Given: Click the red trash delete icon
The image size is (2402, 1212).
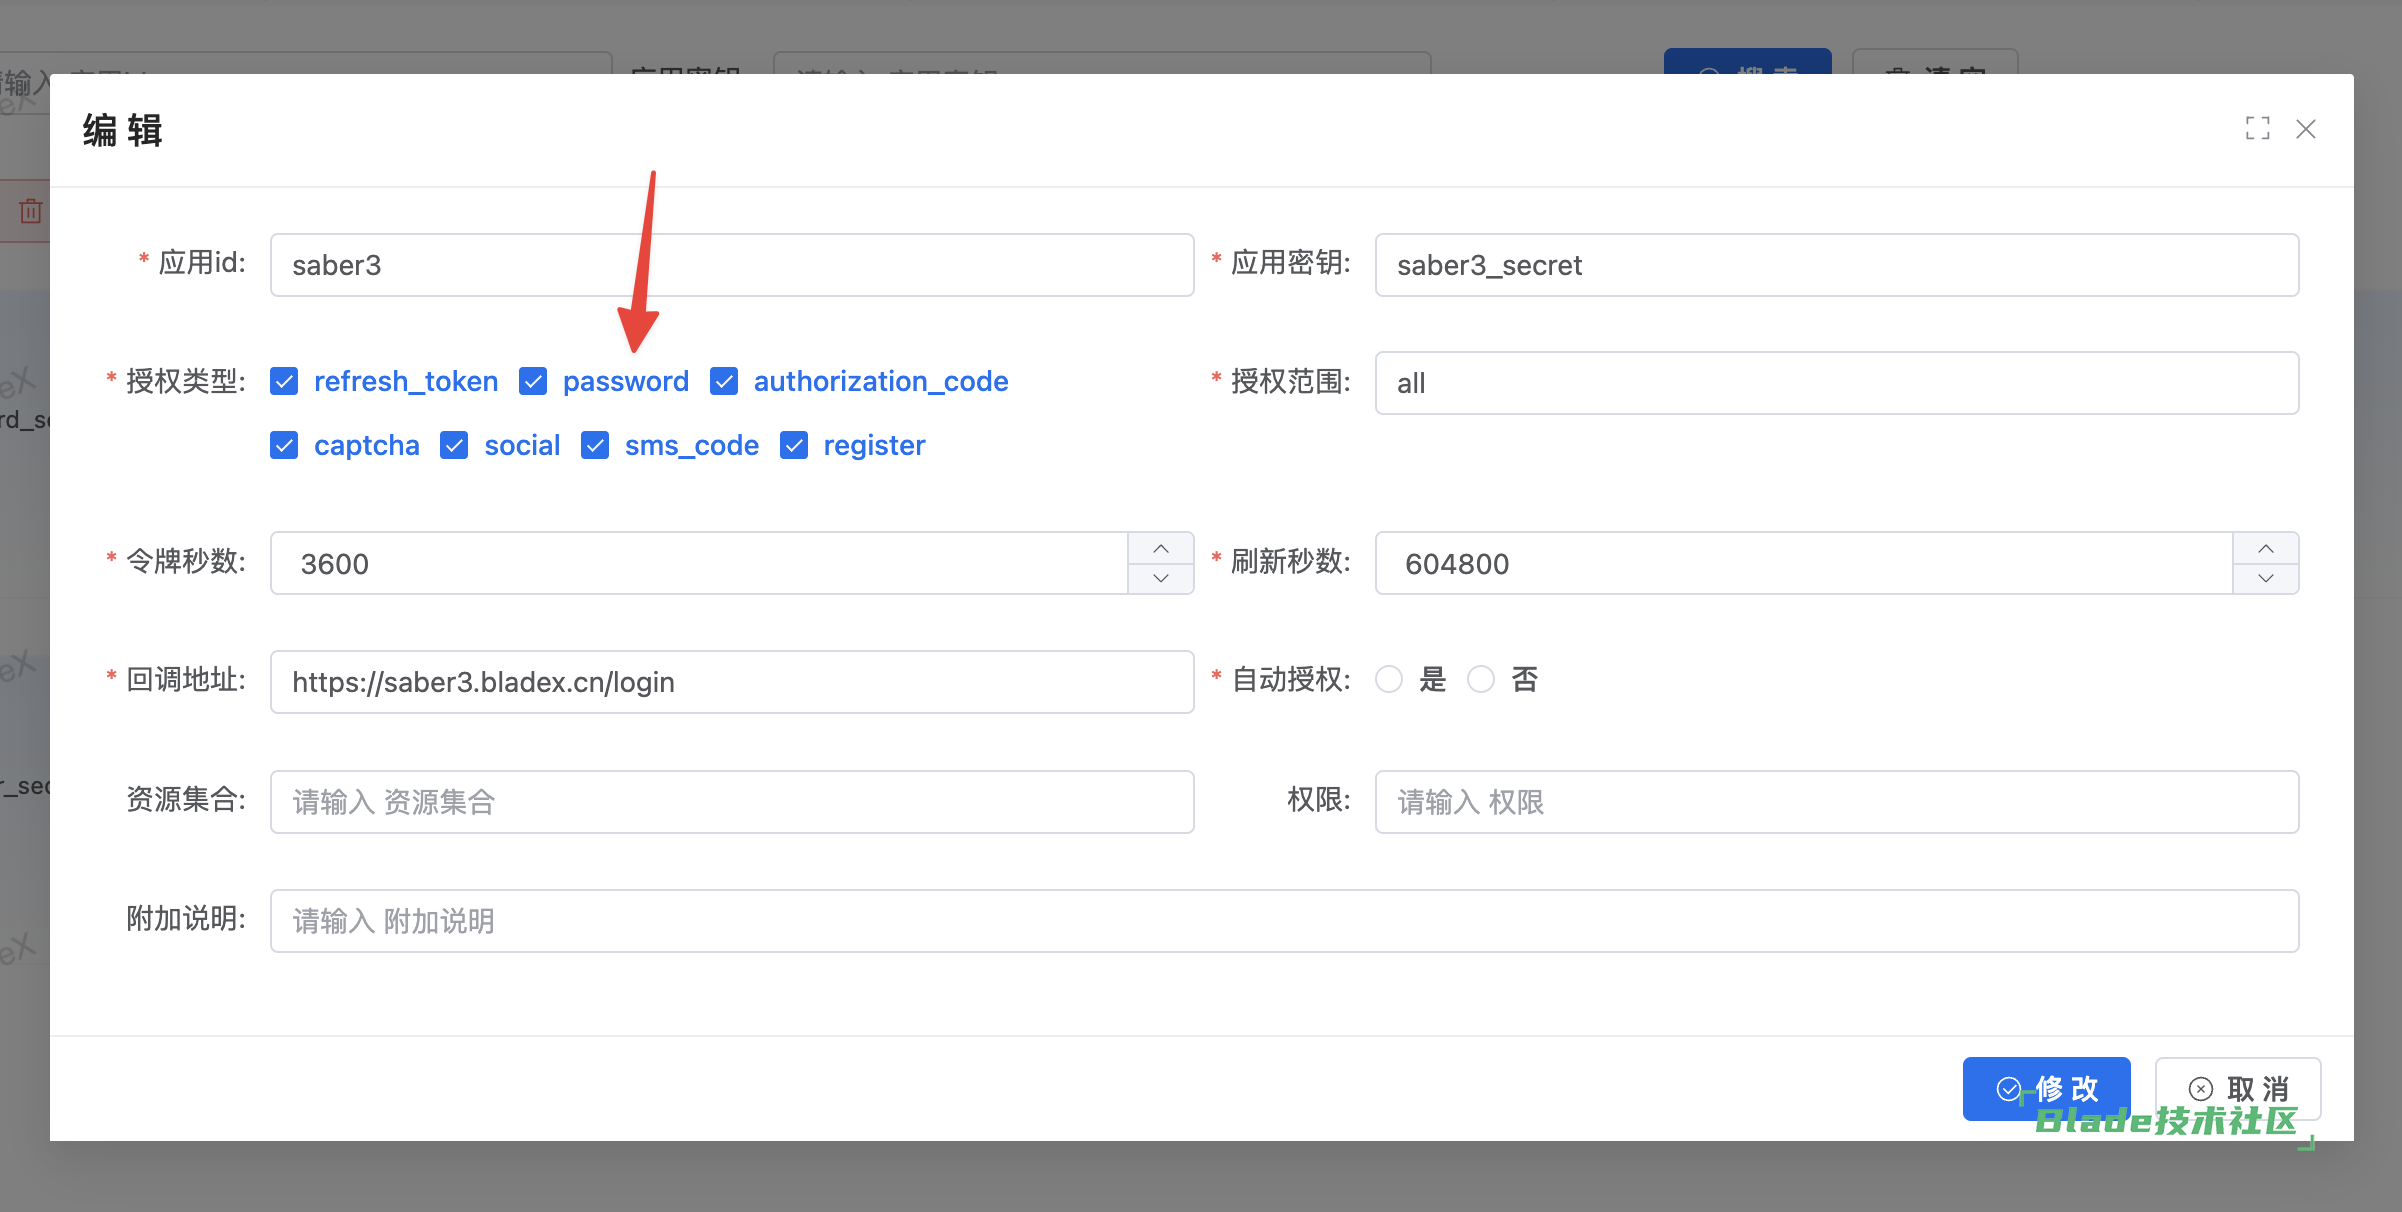Looking at the screenshot, I should (x=31, y=211).
